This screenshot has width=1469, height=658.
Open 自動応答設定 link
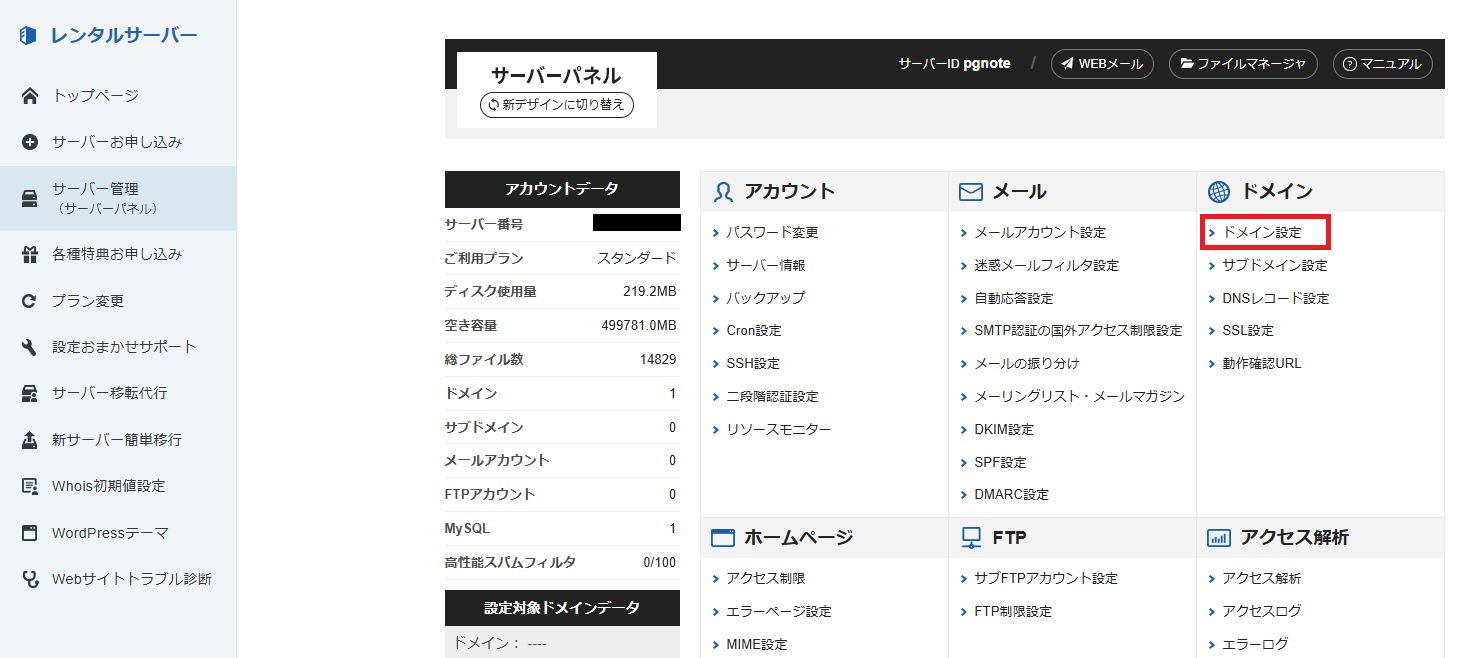coord(1014,298)
